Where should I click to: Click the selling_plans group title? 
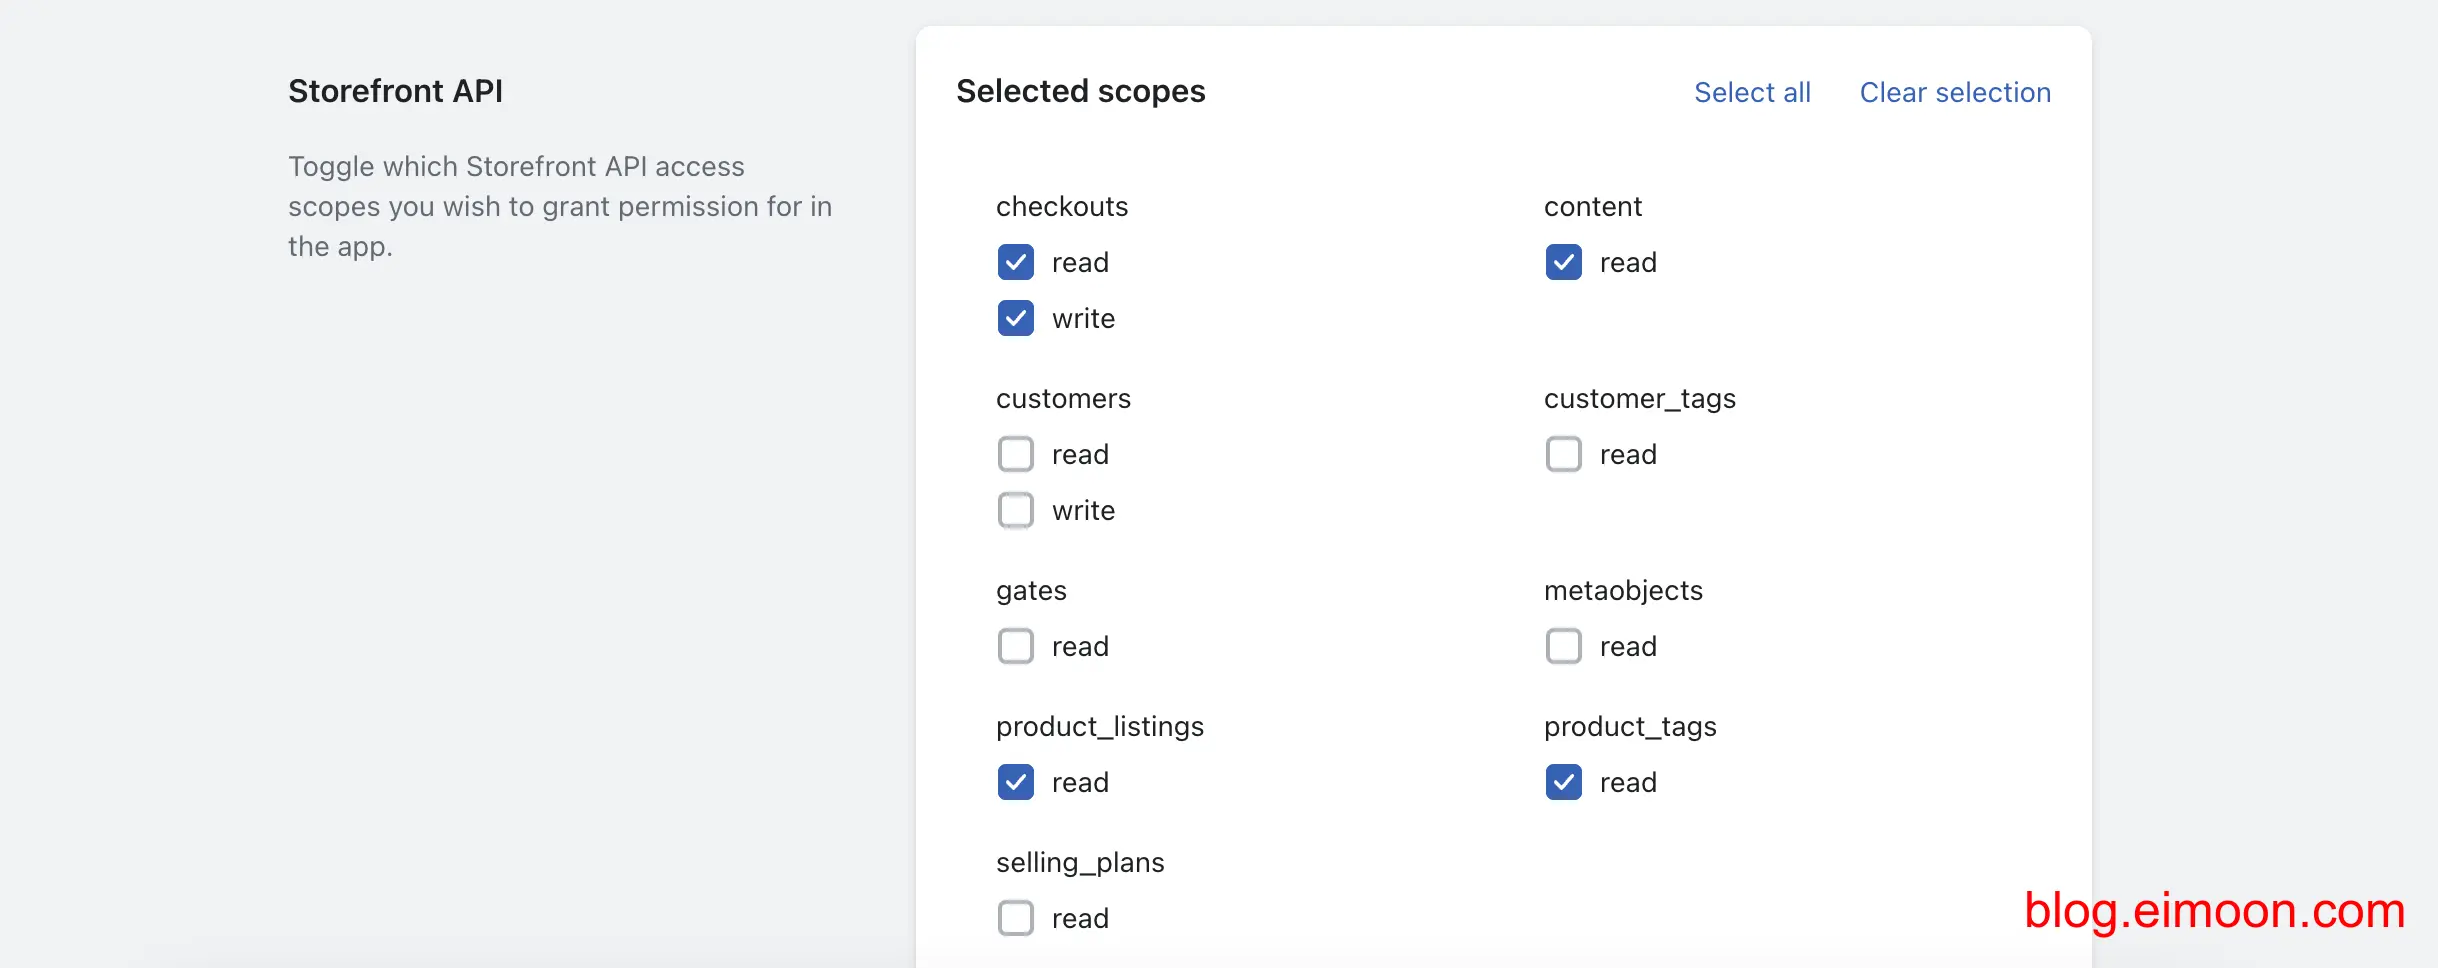coord(1080,862)
